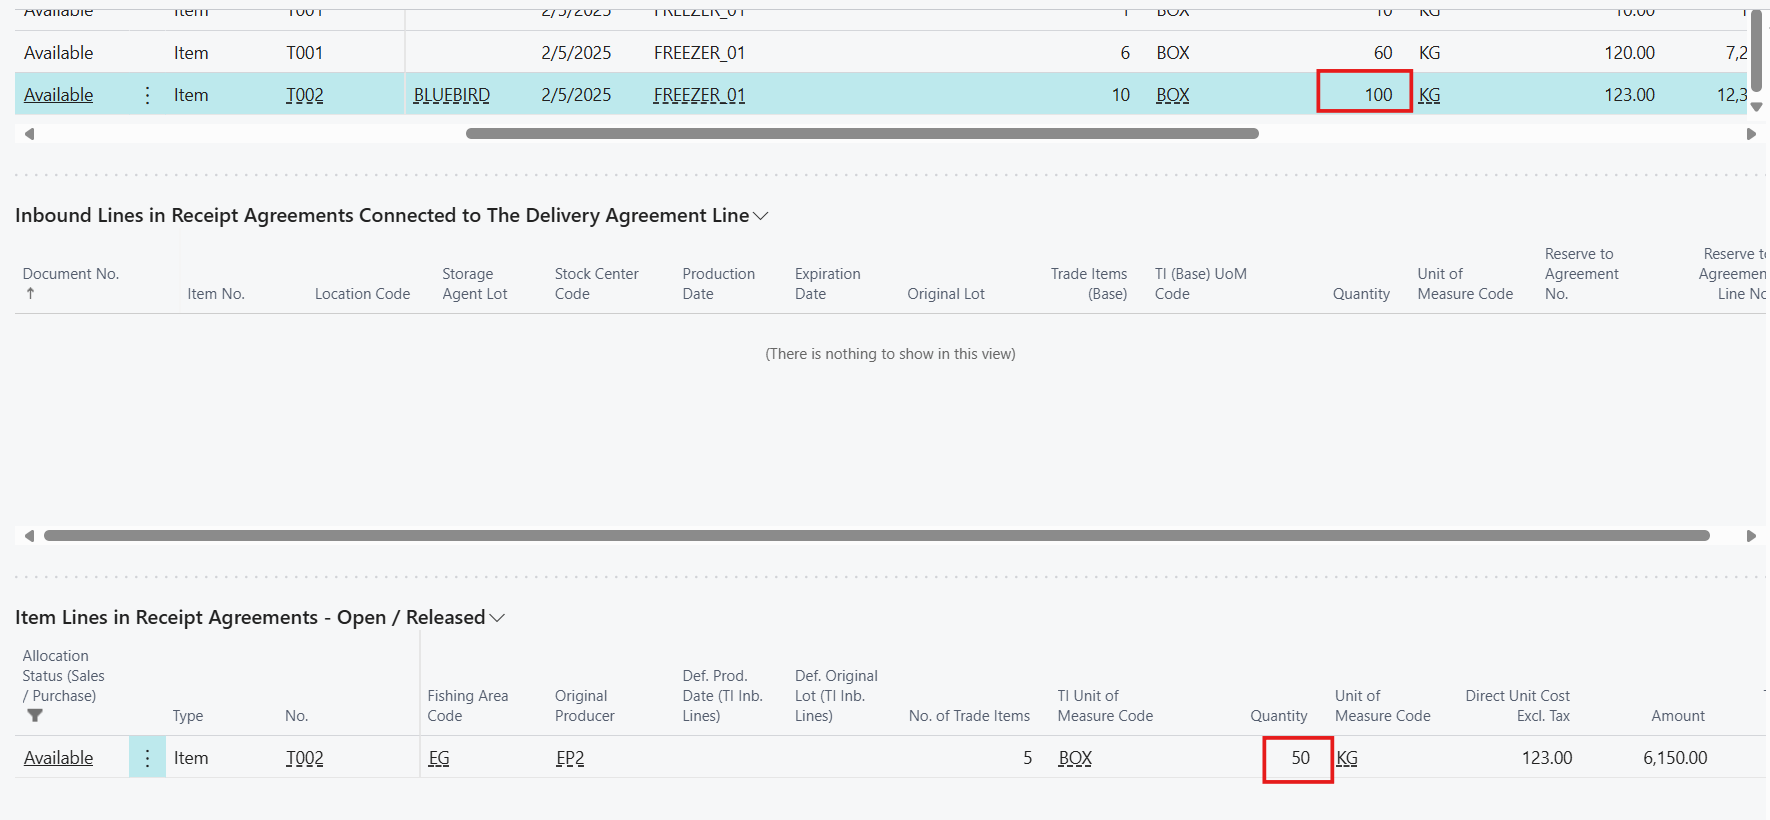Click left scroll arrow of Inbound Lines grid
This screenshot has width=1770, height=820.
pos(29,536)
